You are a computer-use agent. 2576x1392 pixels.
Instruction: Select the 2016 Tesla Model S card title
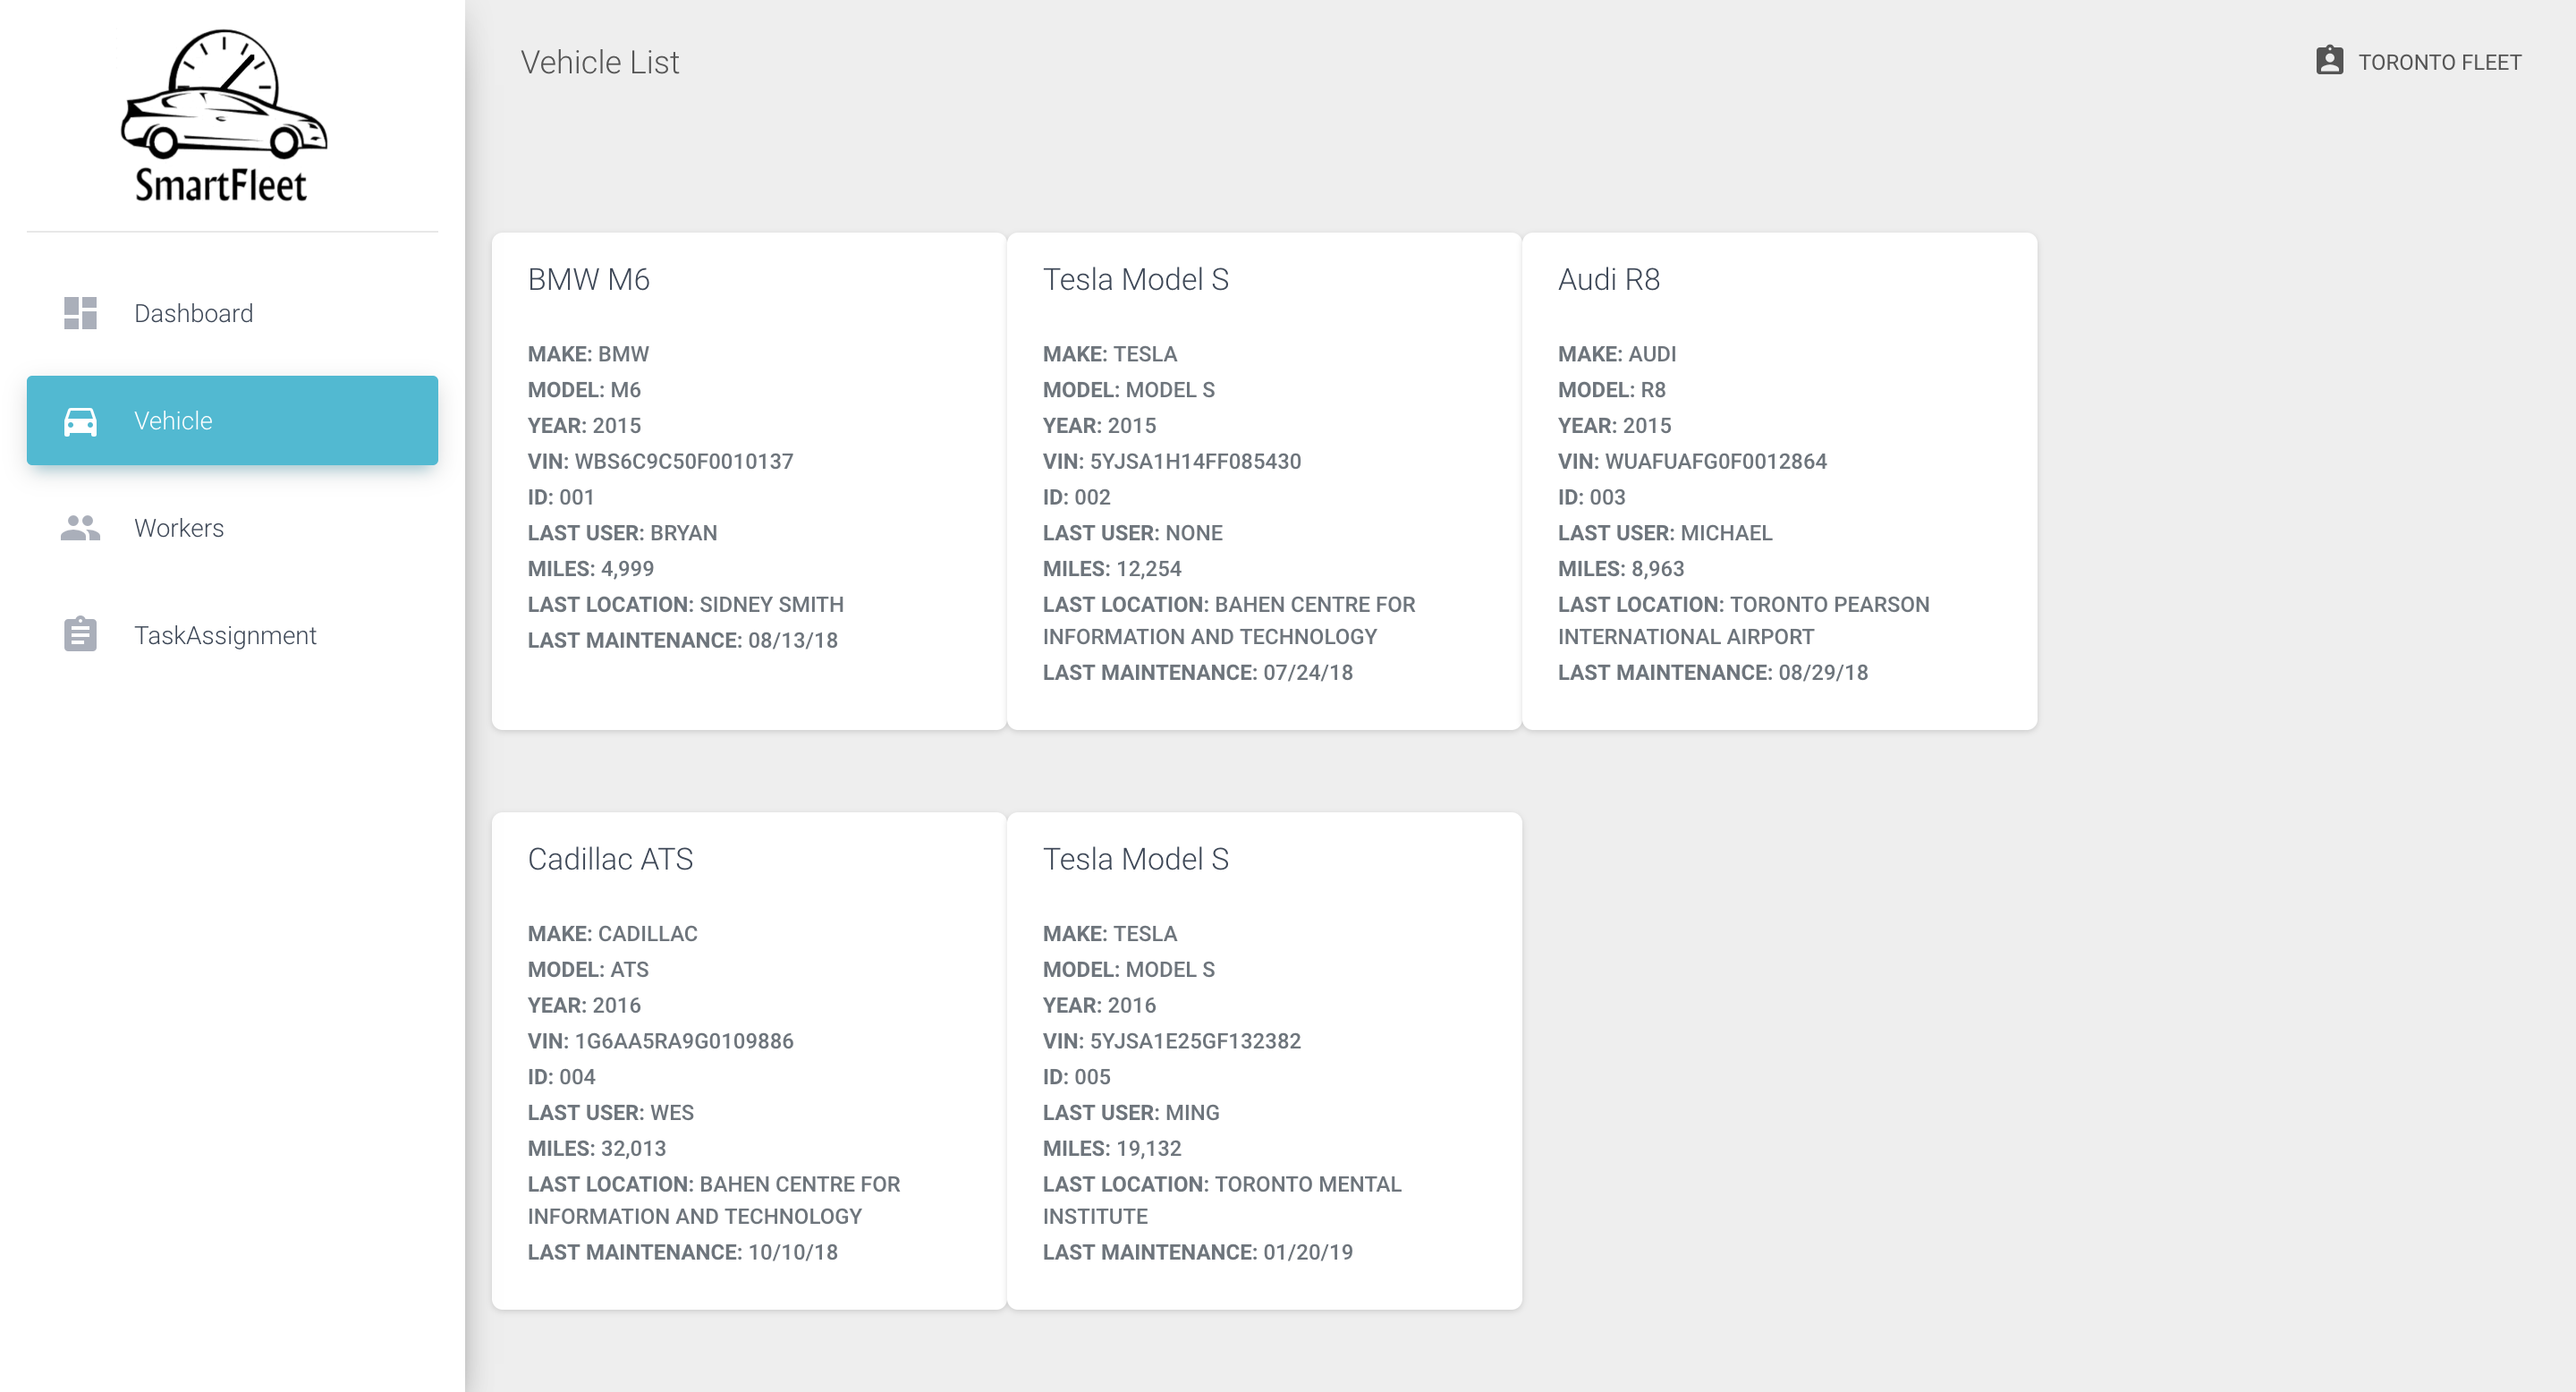1135,859
